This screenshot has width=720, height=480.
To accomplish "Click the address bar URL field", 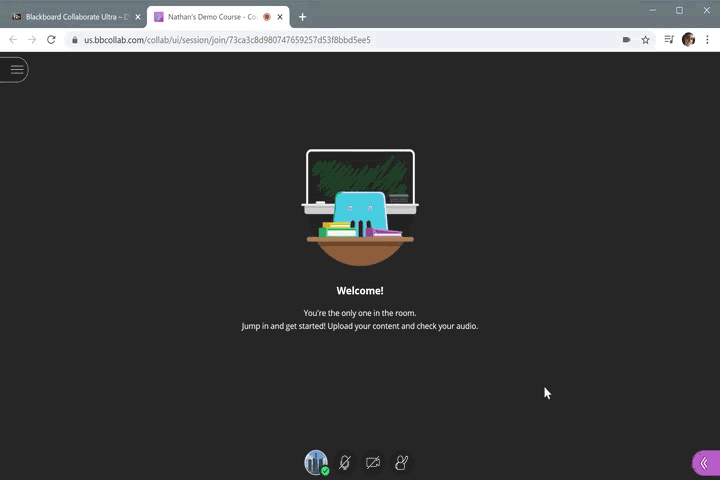I will pyautogui.click(x=300, y=40).
